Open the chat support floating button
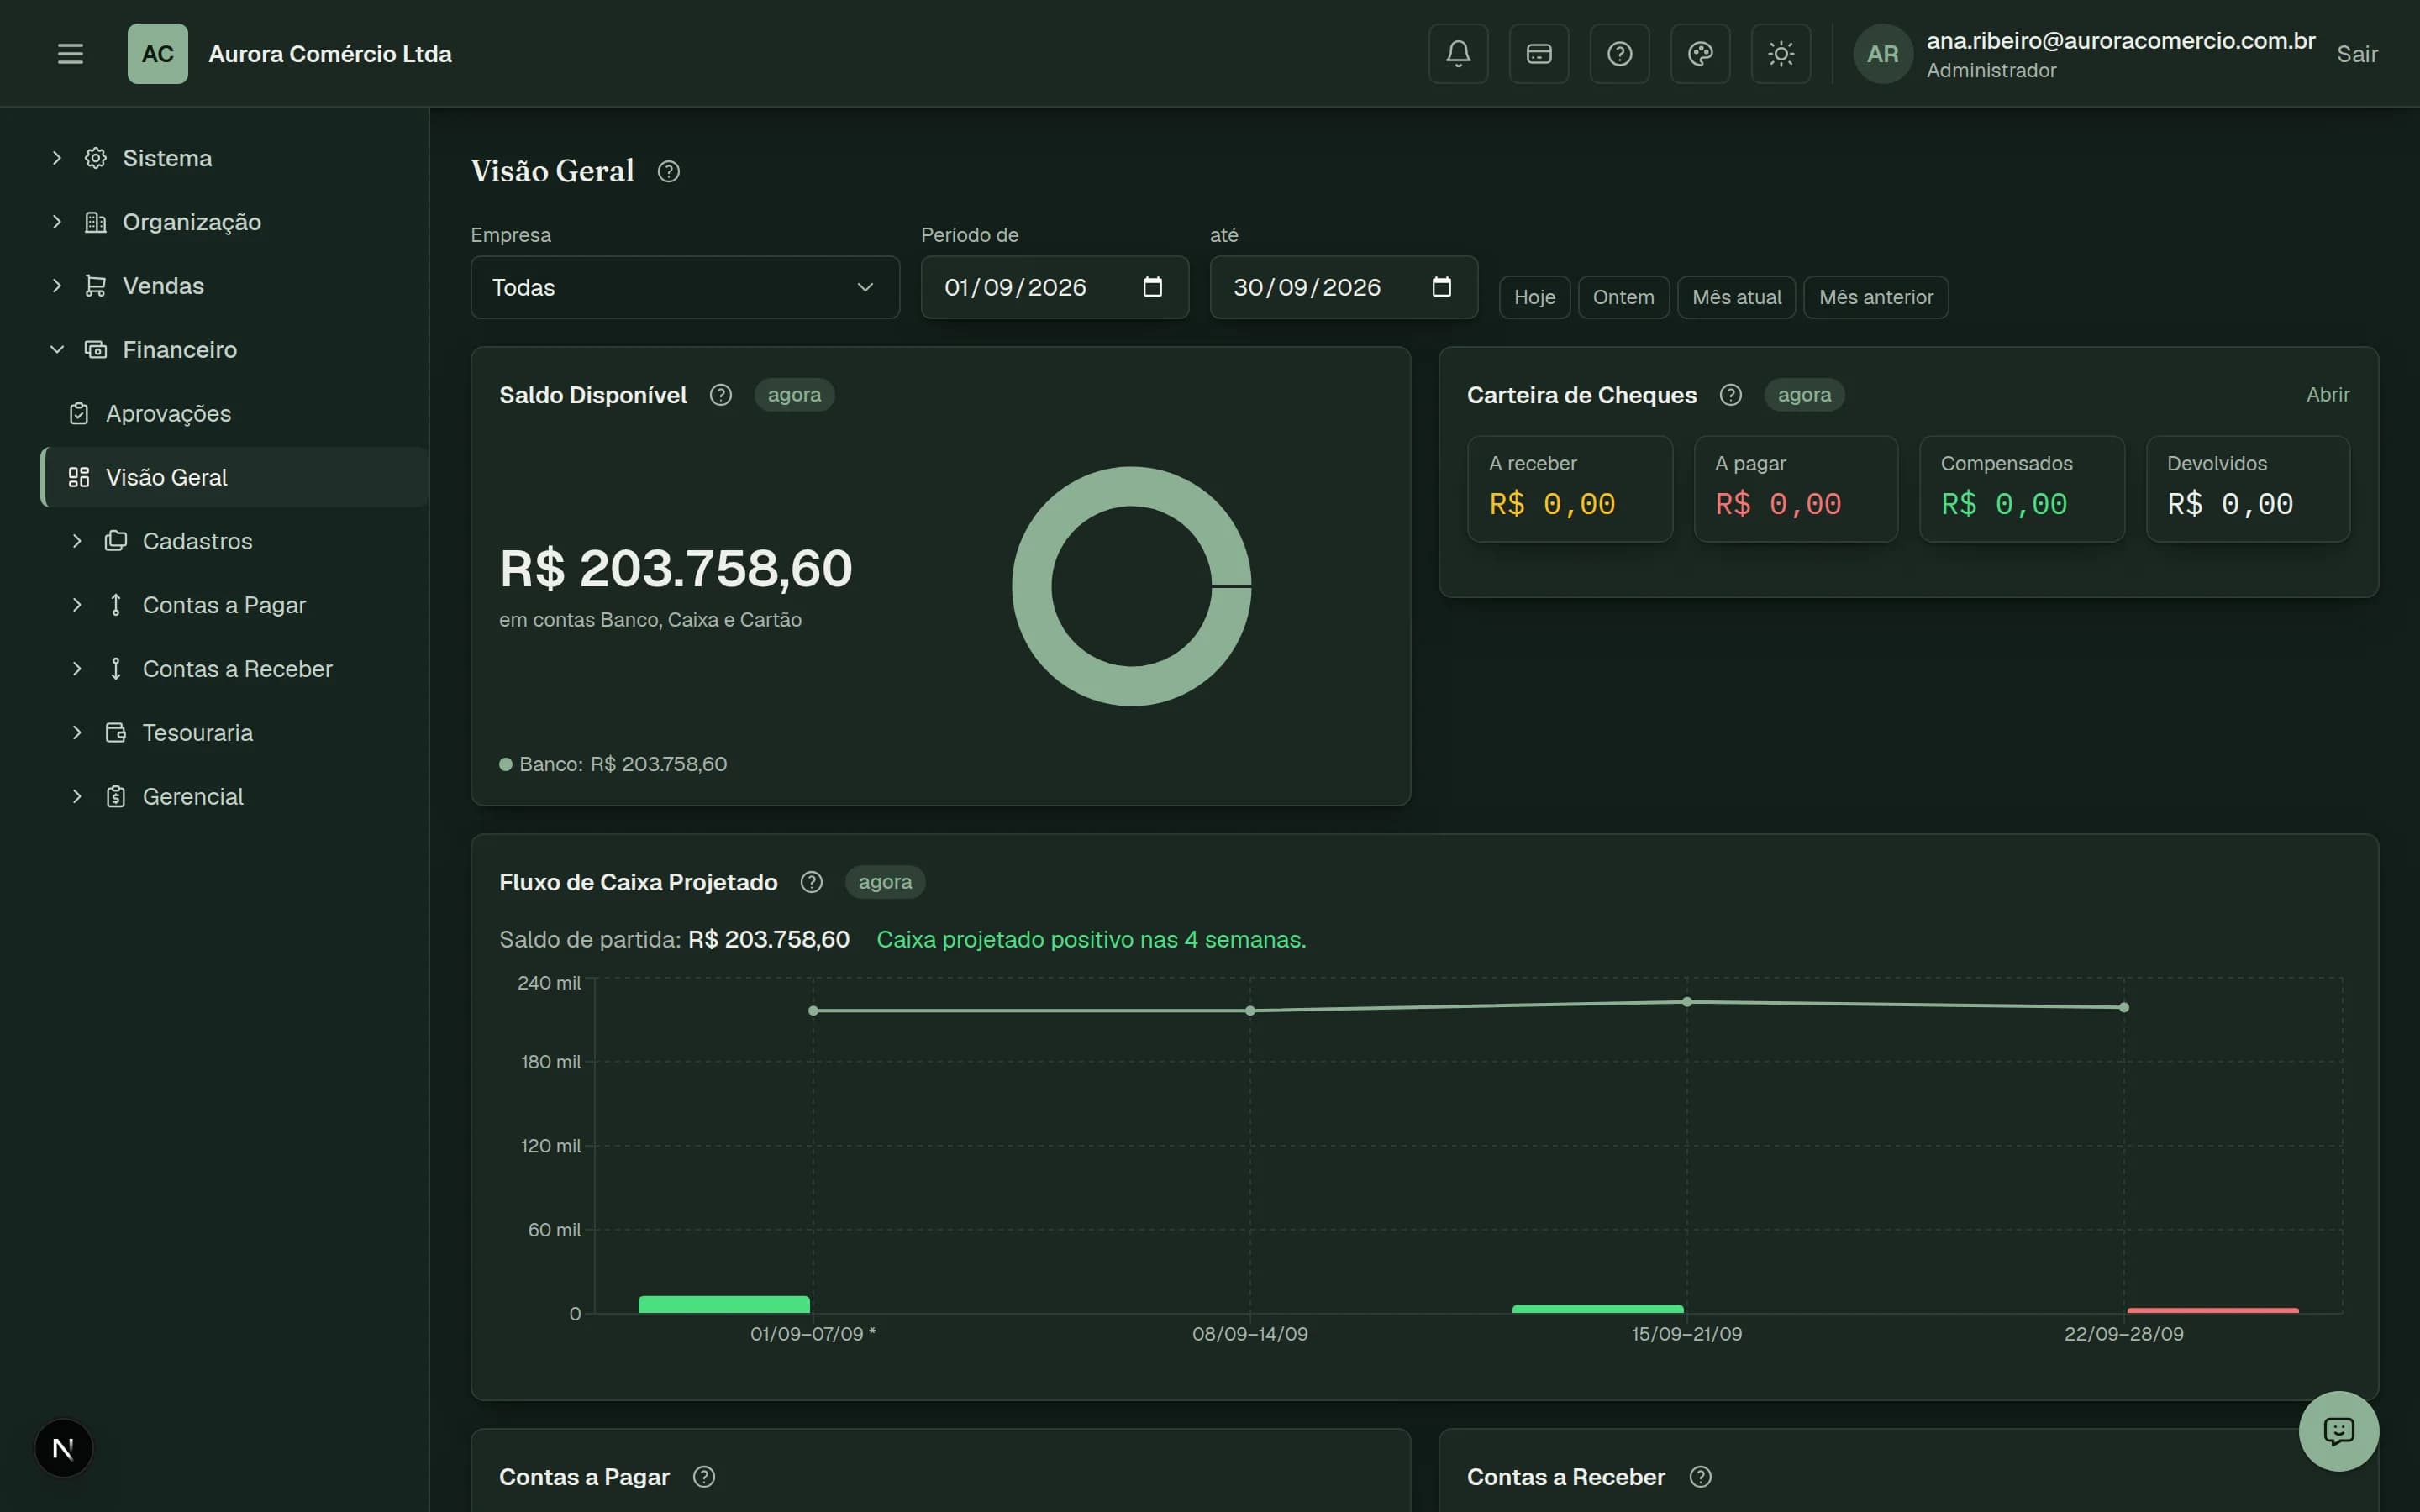This screenshot has width=2420, height=1512. tap(2339, 1431)
